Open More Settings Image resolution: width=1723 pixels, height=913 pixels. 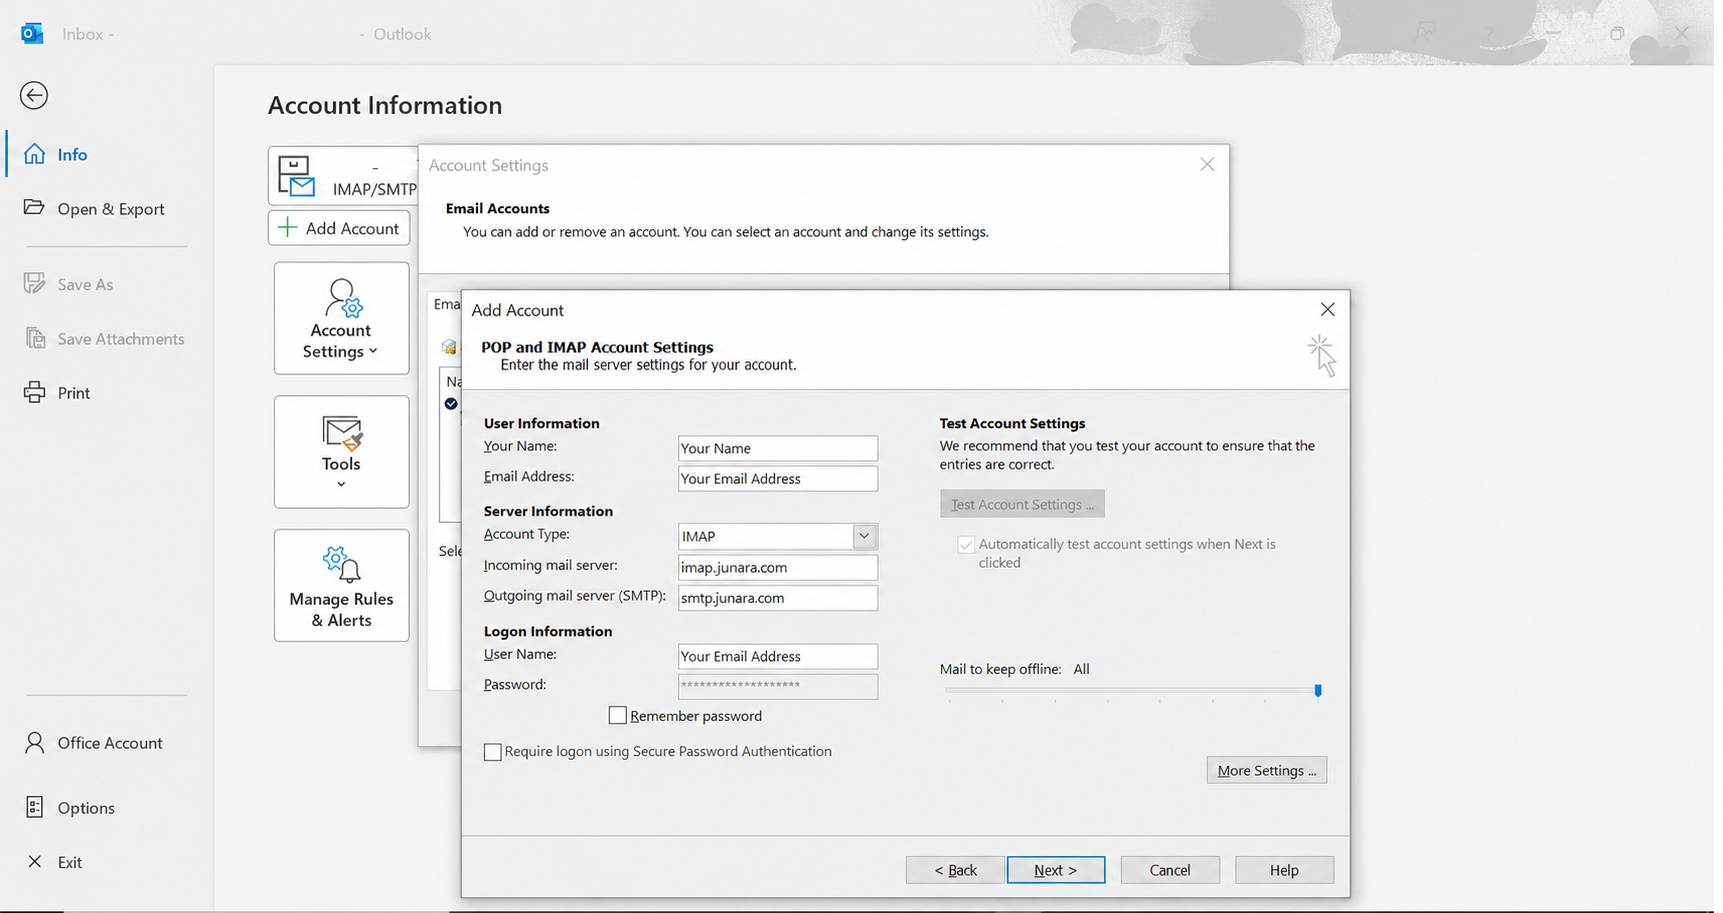[1266, 770]
